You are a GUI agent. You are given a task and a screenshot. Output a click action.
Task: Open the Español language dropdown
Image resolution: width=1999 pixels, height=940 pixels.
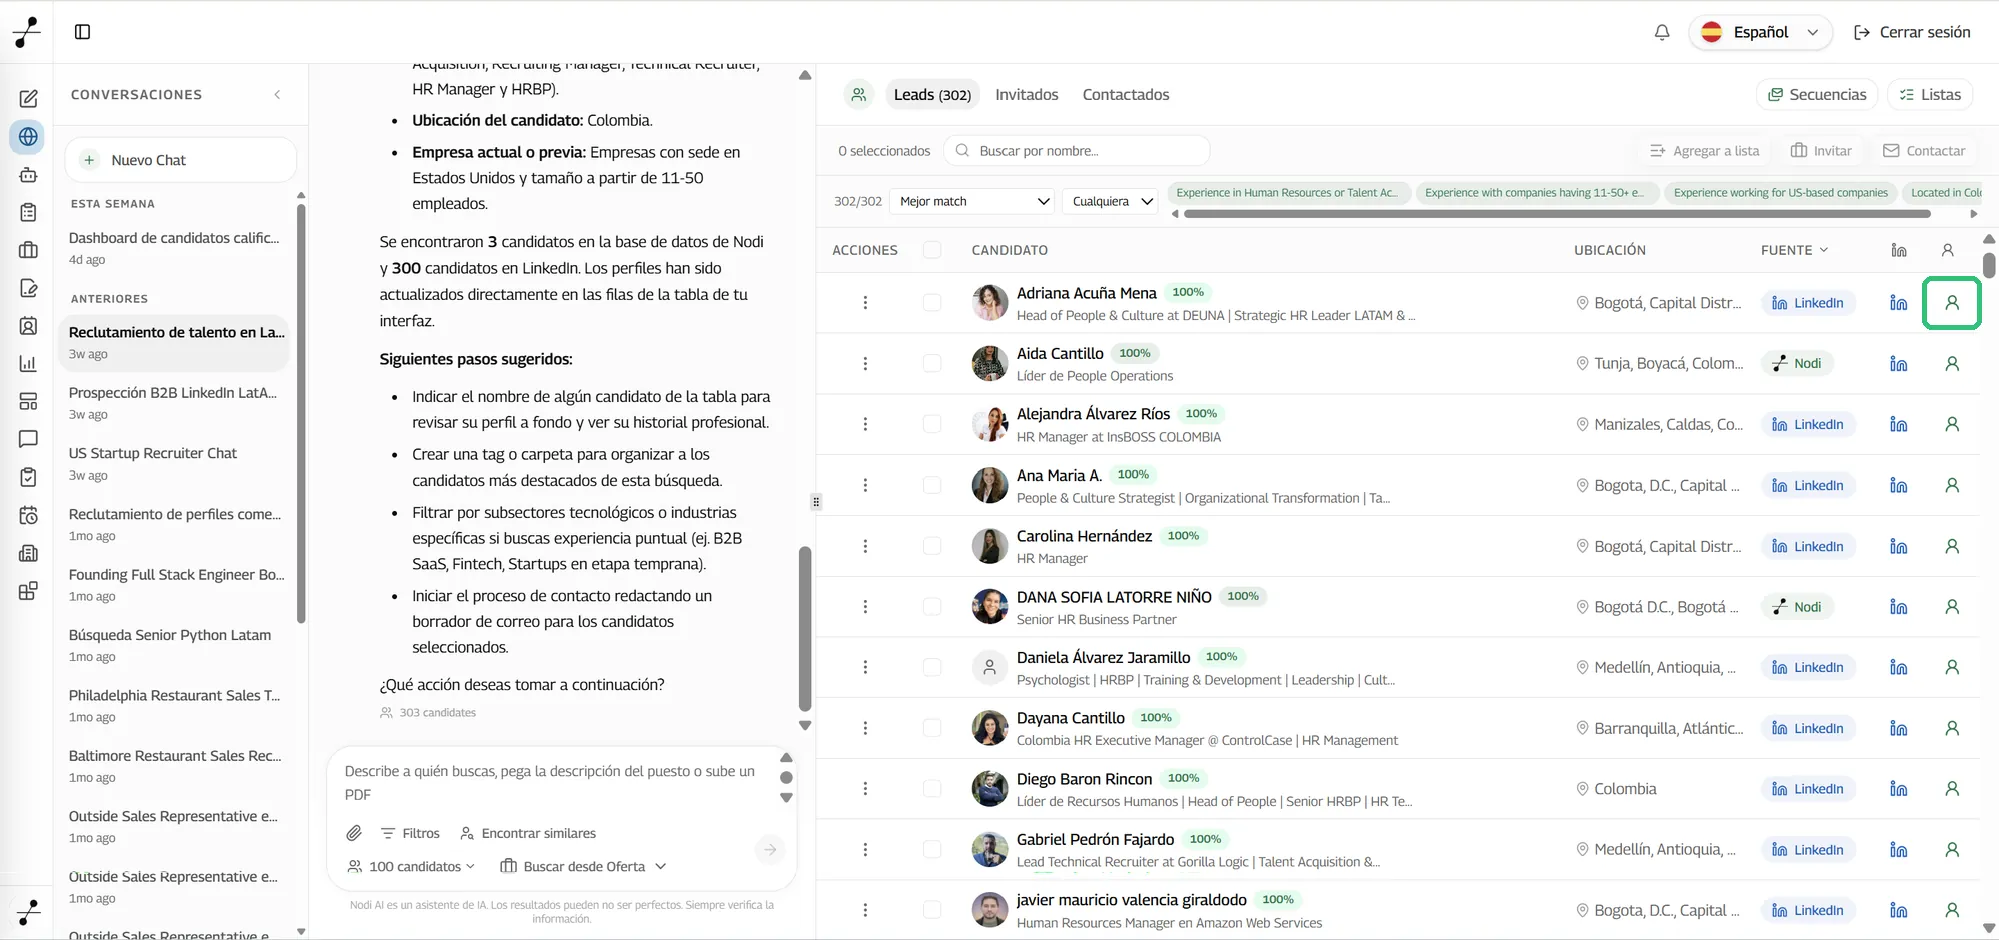tap(1760, 32)
